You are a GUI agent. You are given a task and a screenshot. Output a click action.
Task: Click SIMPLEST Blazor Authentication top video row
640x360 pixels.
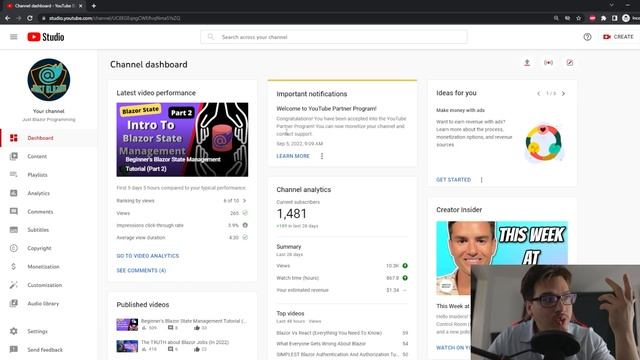click(342, 354)
